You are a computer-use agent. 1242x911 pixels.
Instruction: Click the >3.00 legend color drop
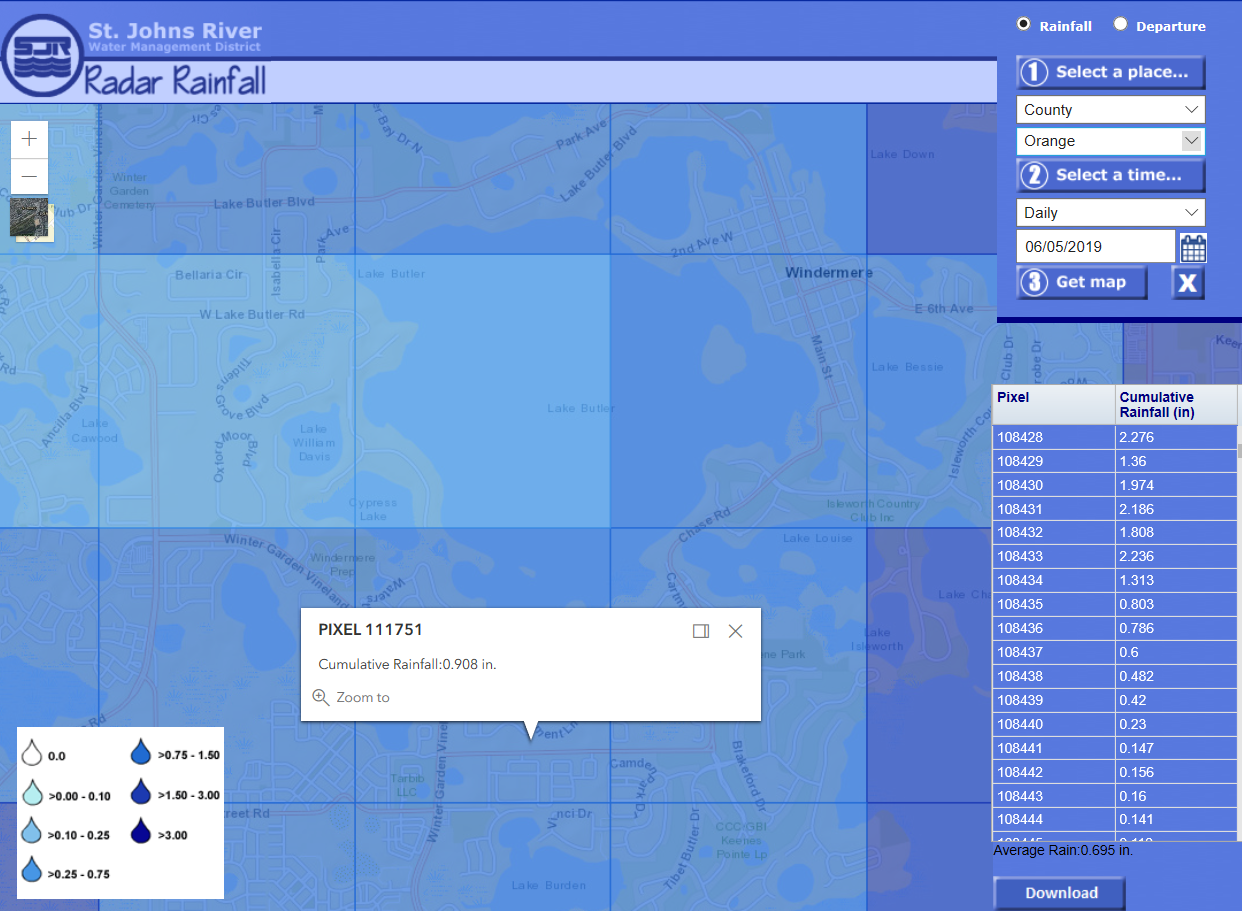pos(141,834)
